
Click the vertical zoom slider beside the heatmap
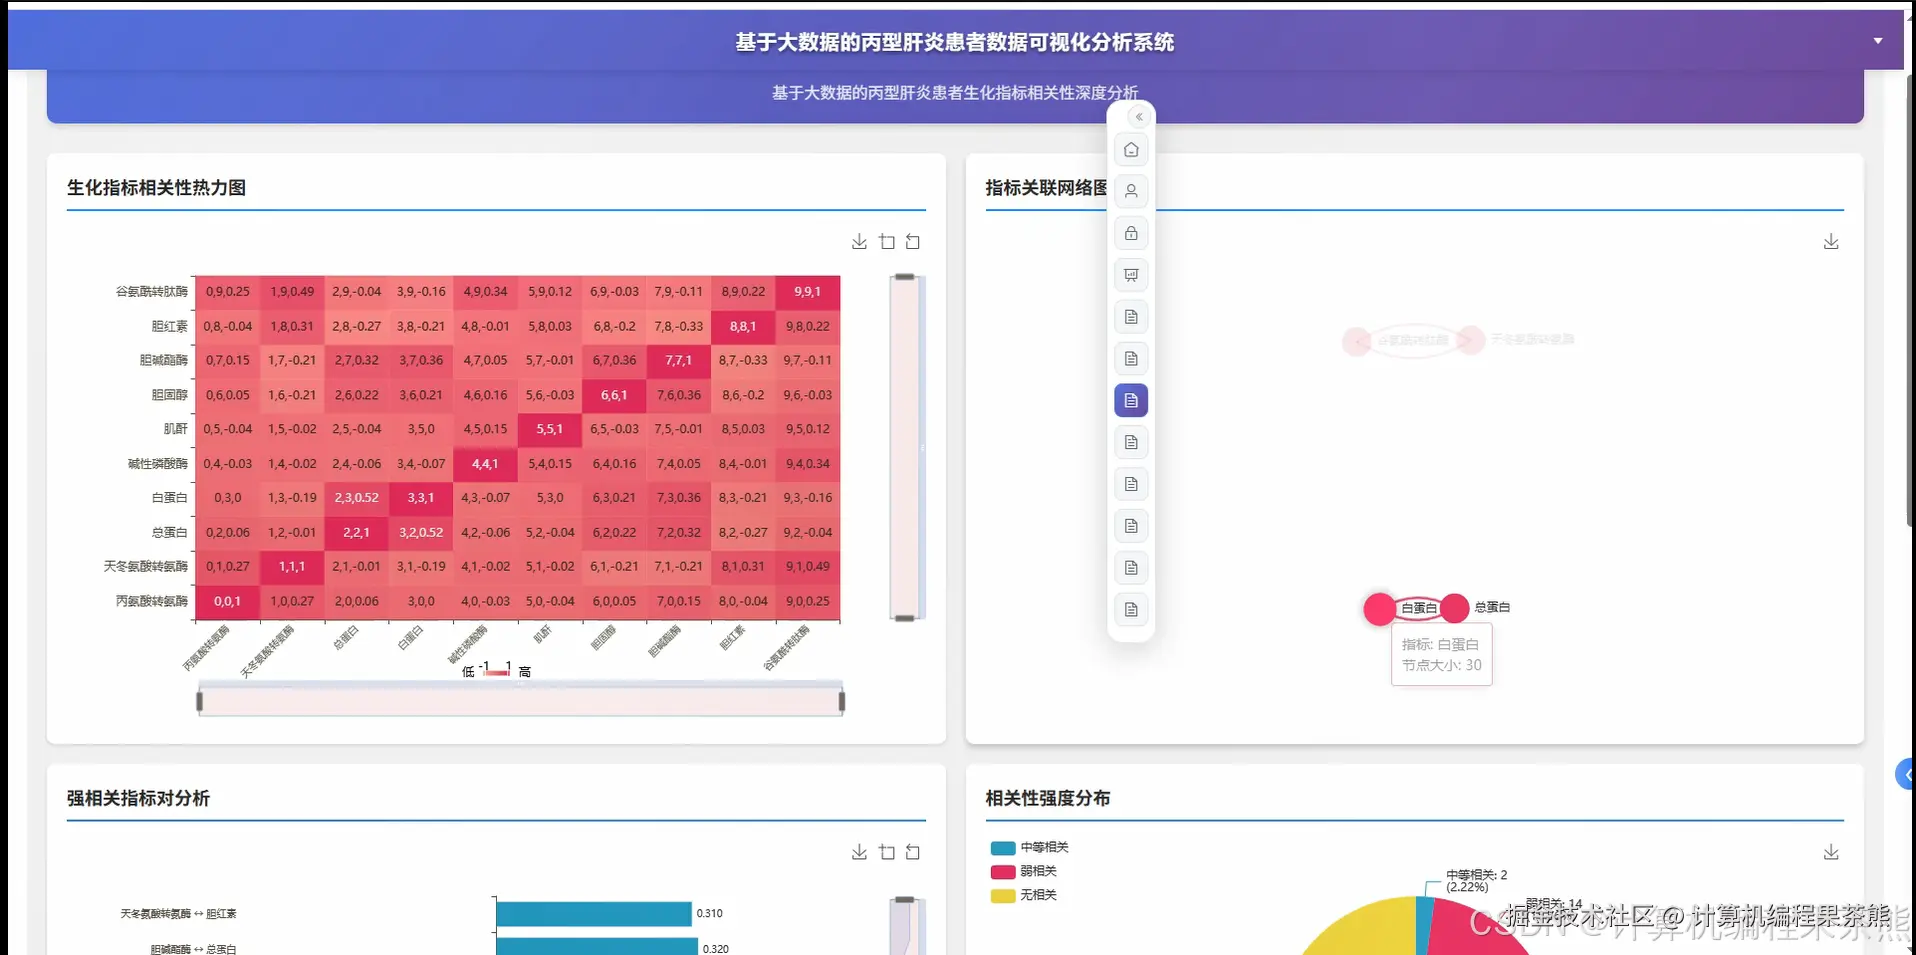tap(905, 447)
